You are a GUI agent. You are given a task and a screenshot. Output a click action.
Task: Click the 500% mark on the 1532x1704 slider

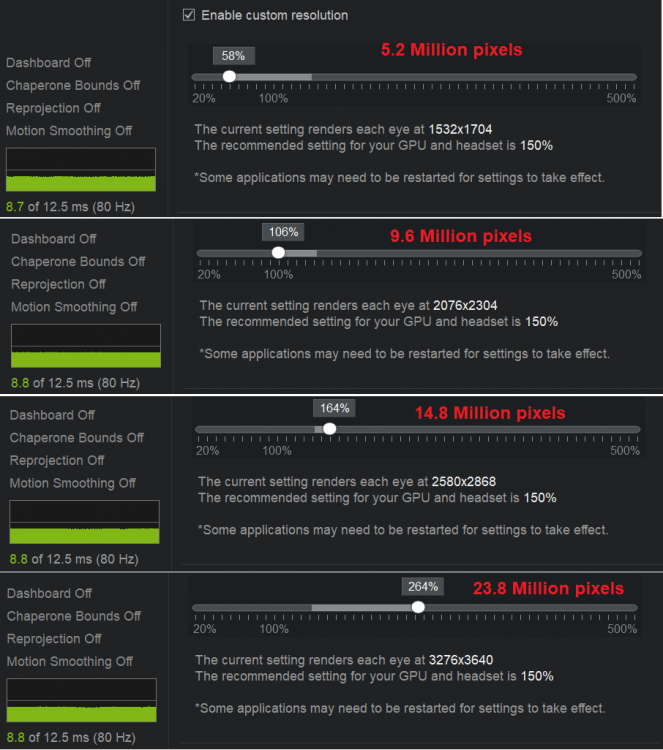(x=621, y=98)
